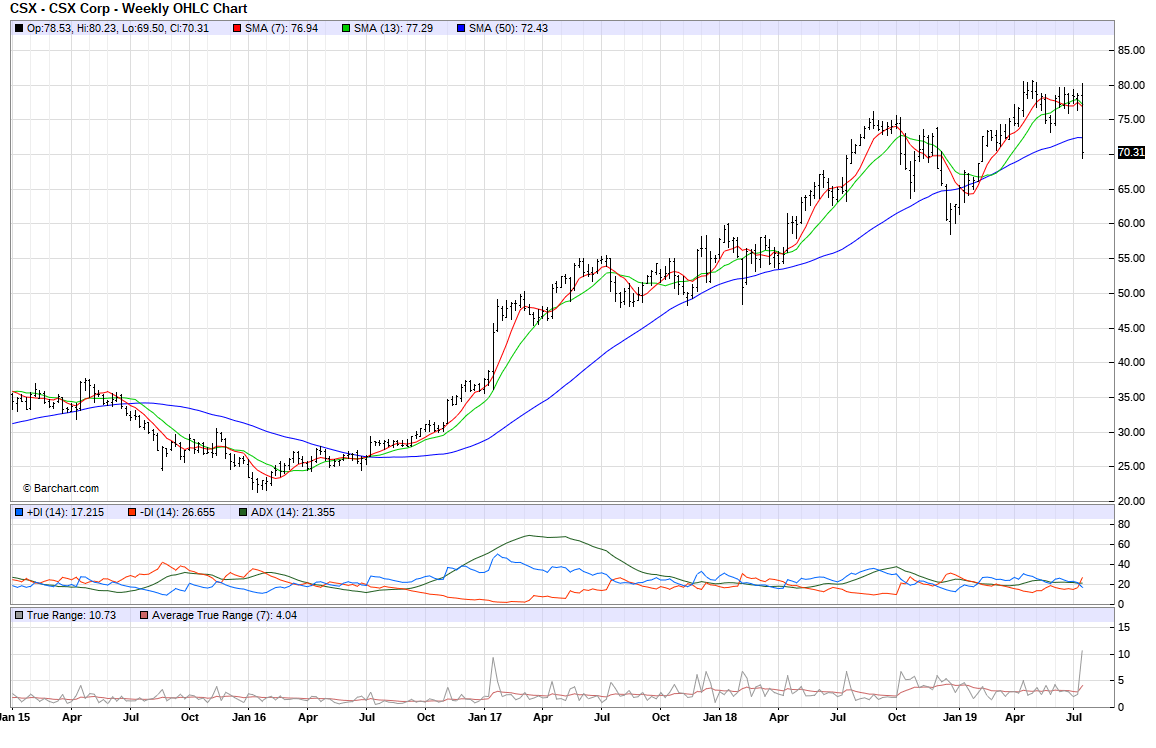This screenshot has height=748, width=1156.
Task: Click the '+DI (14): 17.215' legend label
Action: coord(66,512)
